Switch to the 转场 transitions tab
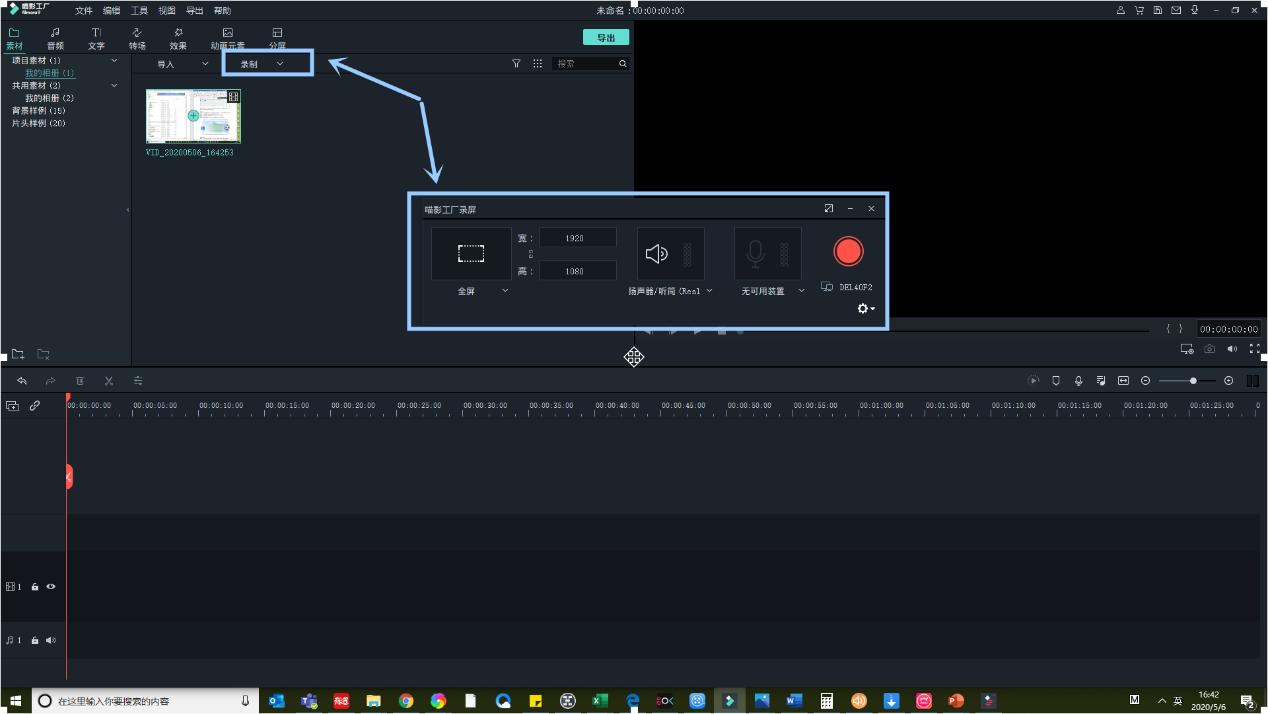Viewport: 1268px width, 714px height. (137, 39)
